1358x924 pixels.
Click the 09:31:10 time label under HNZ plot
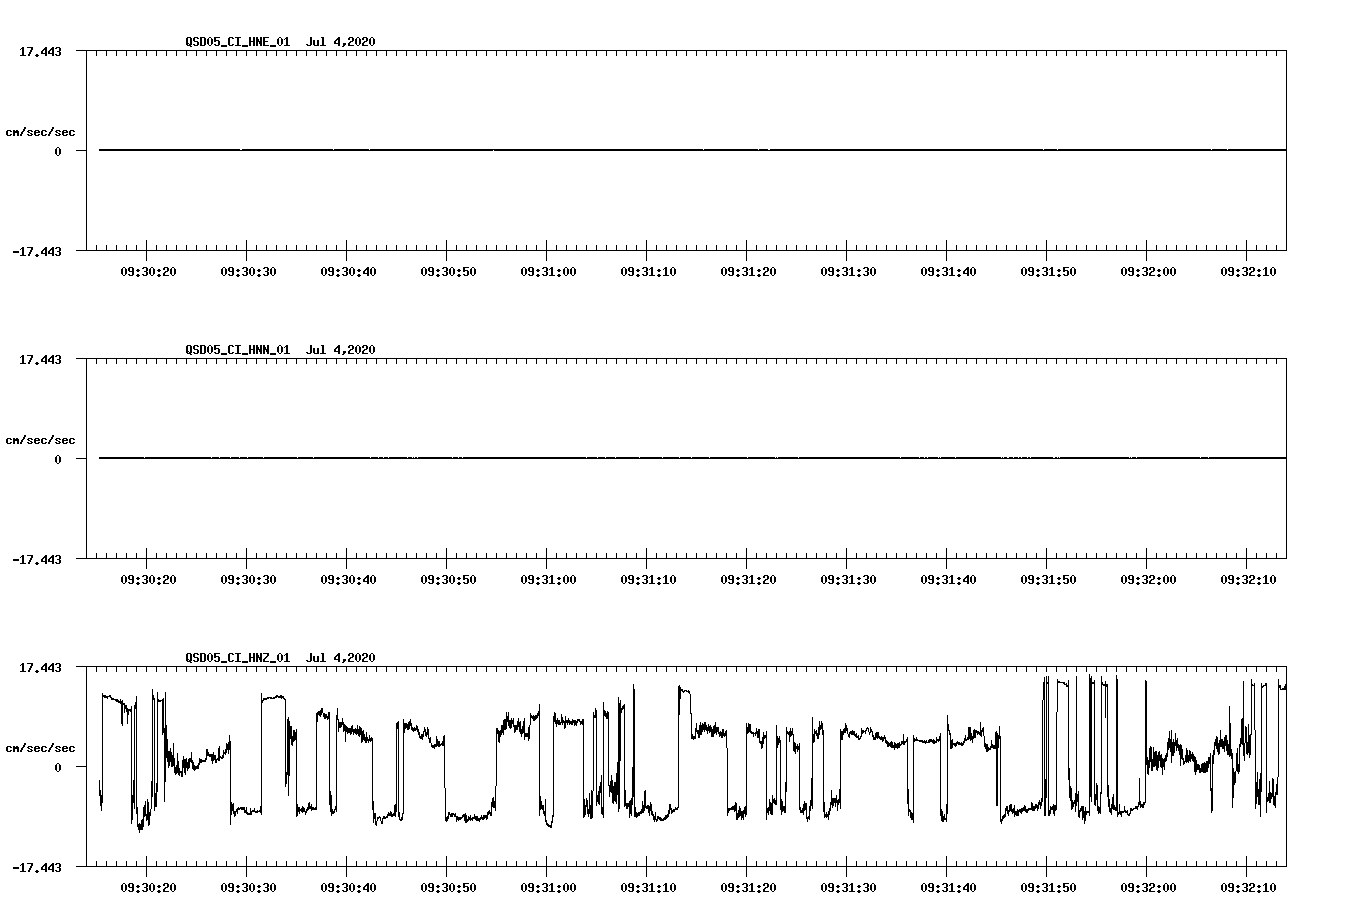pyautogui.click(x=648, y=887)
